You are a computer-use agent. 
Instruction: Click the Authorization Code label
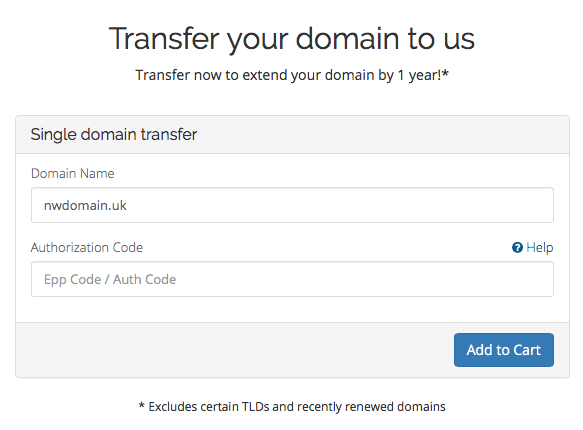tap(87, 248)
